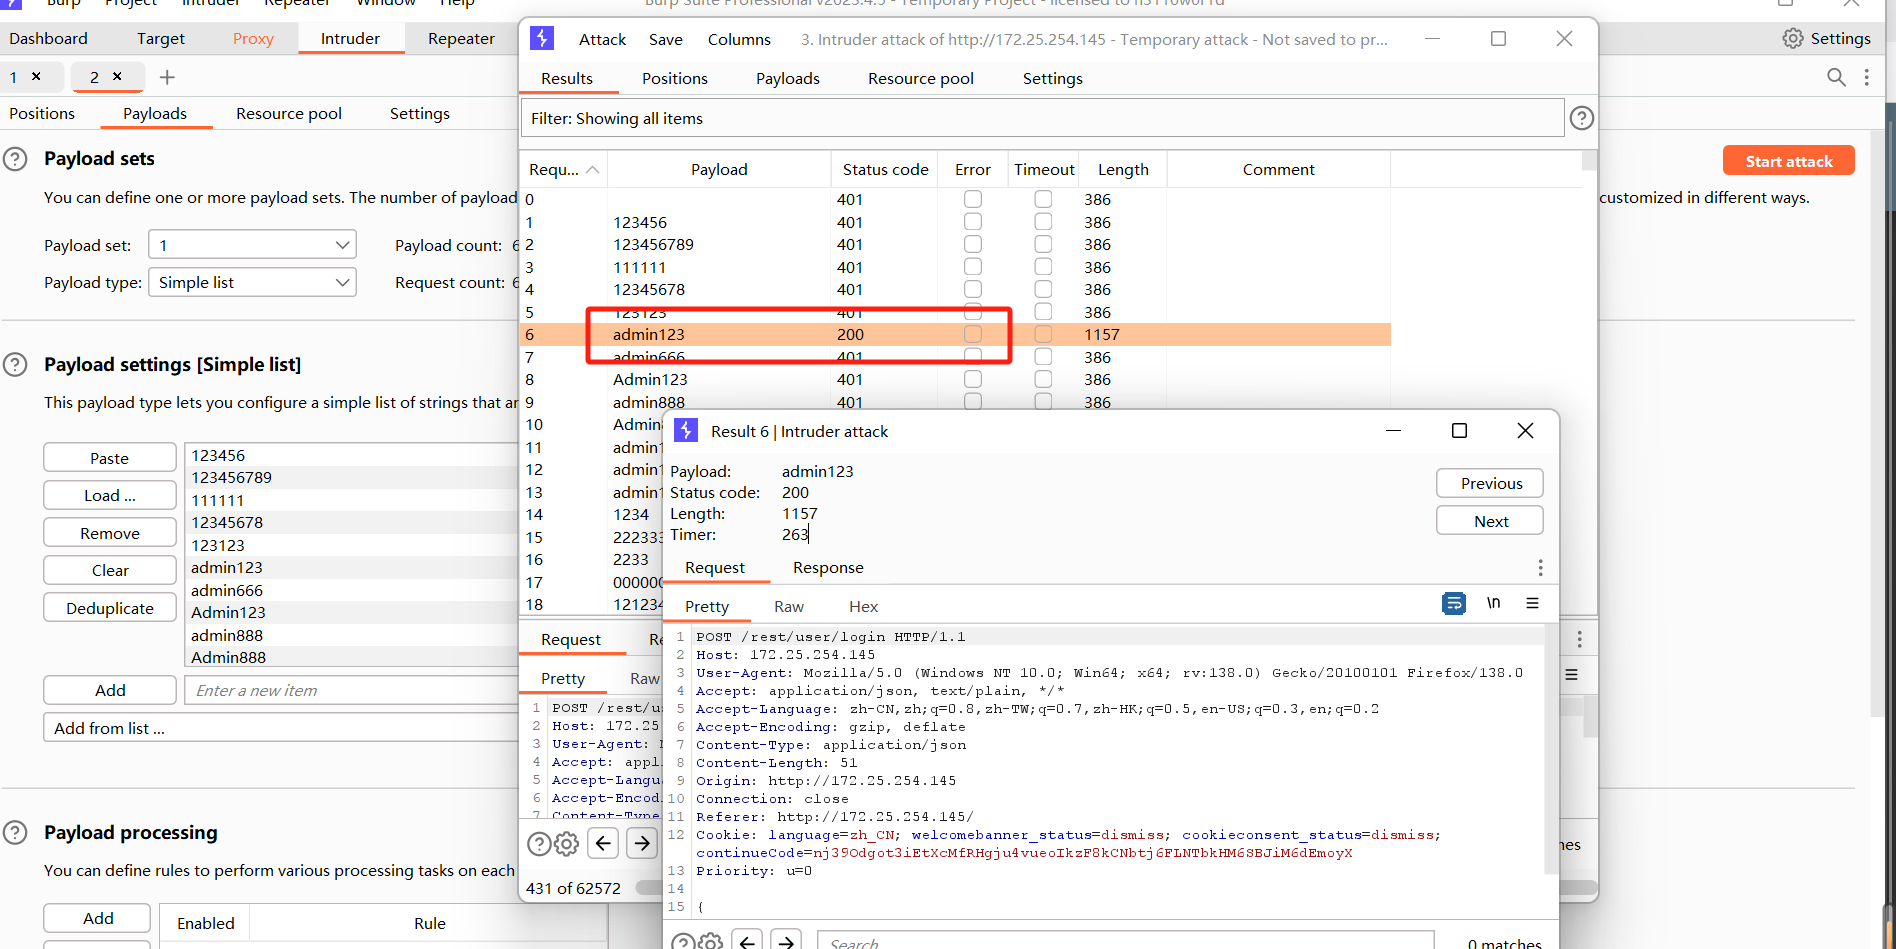Click the help icon in the attack window search bar
This screenshot has width=1896, height=949.
pyautogui.click(x=538, y=844)
